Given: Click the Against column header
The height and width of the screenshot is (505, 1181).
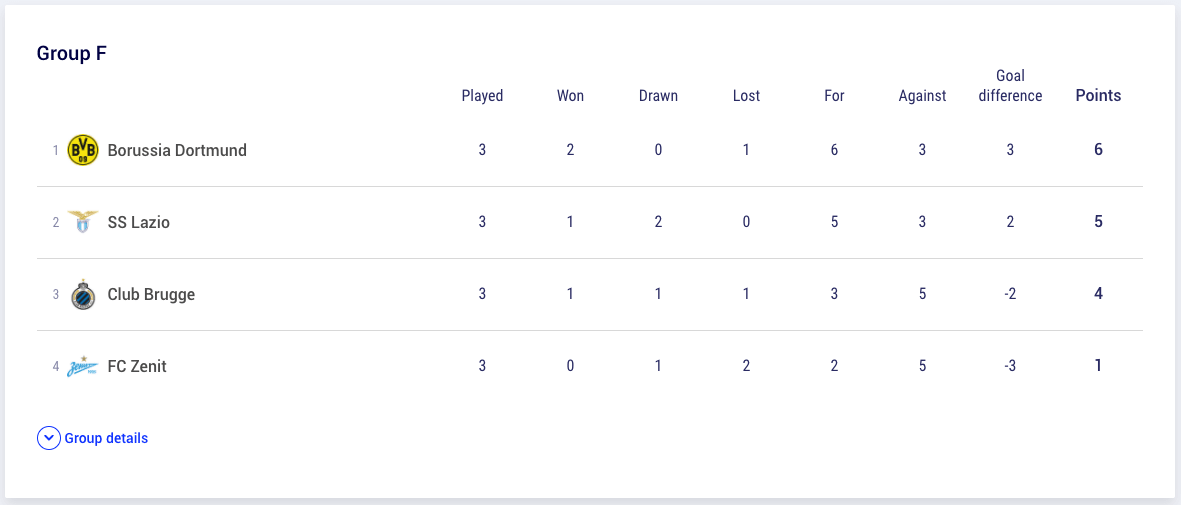Looking at the screenshot, I should tap(923, 96).
